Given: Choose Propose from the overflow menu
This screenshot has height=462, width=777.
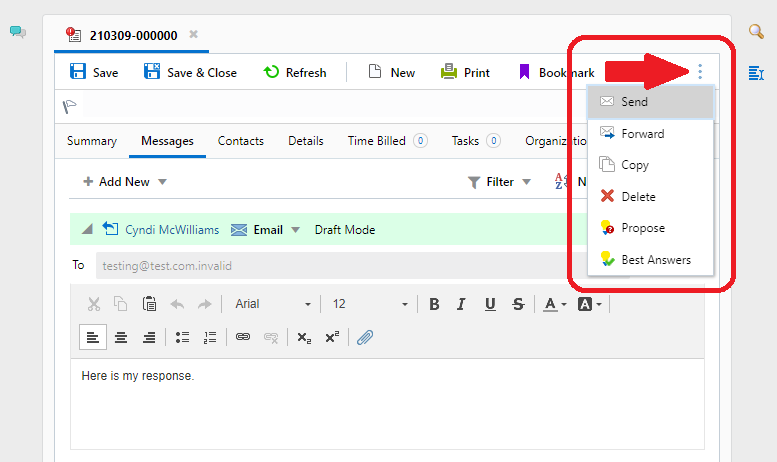Looking at the screenshot, I should coord(650,228).
